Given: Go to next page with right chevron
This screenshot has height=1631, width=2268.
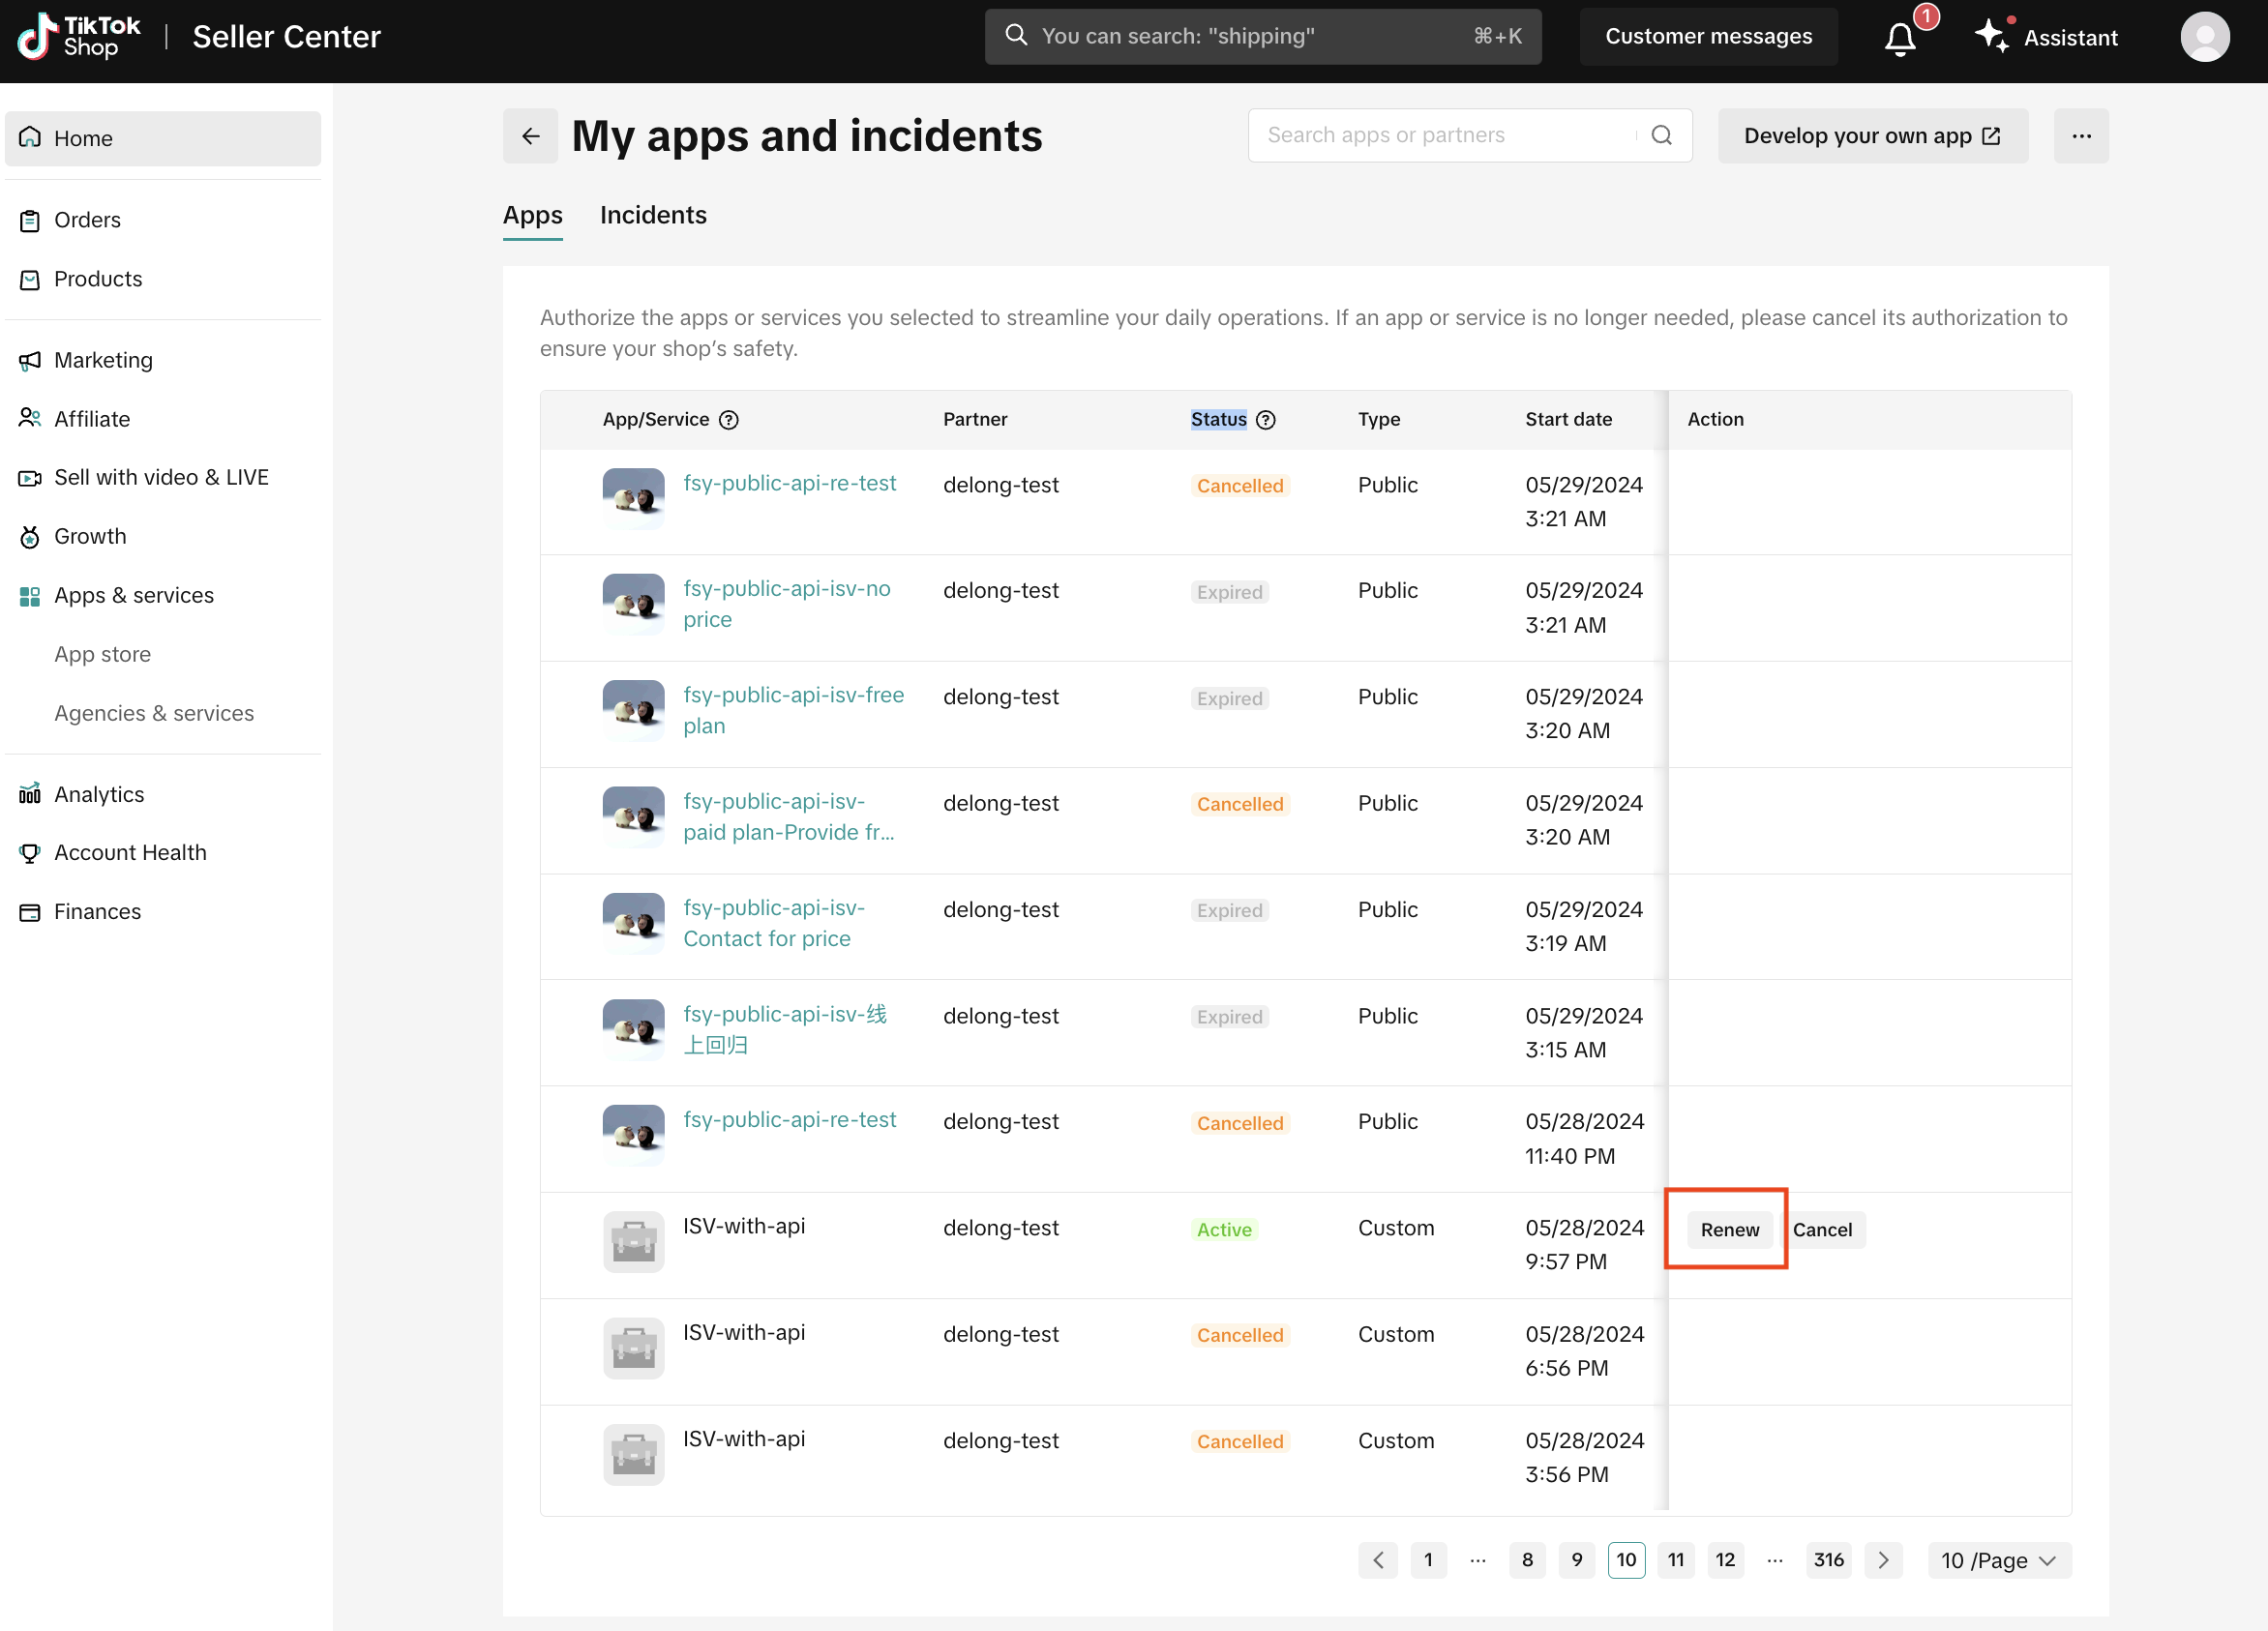Looking at the screenshot, I should tap(1883, 1560).
